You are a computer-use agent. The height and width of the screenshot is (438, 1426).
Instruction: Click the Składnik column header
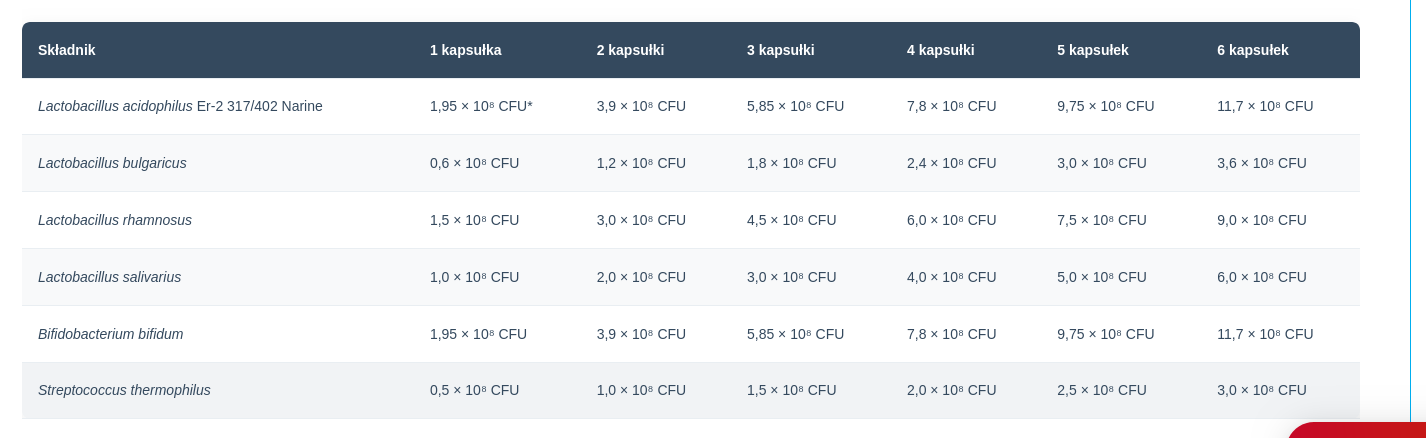tap(67, 50)
